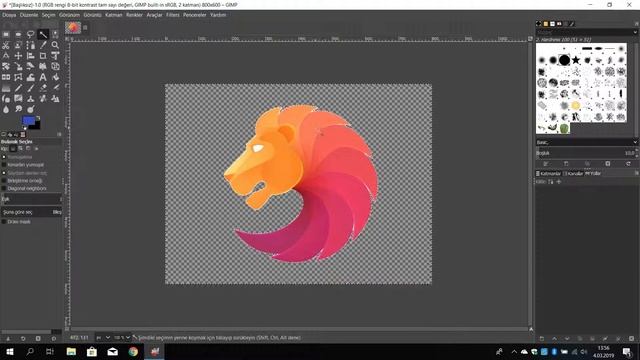Screen dimensions: 640x360
Task: Select the Free Select lasso tool
Action: click(x=31, y=34)
